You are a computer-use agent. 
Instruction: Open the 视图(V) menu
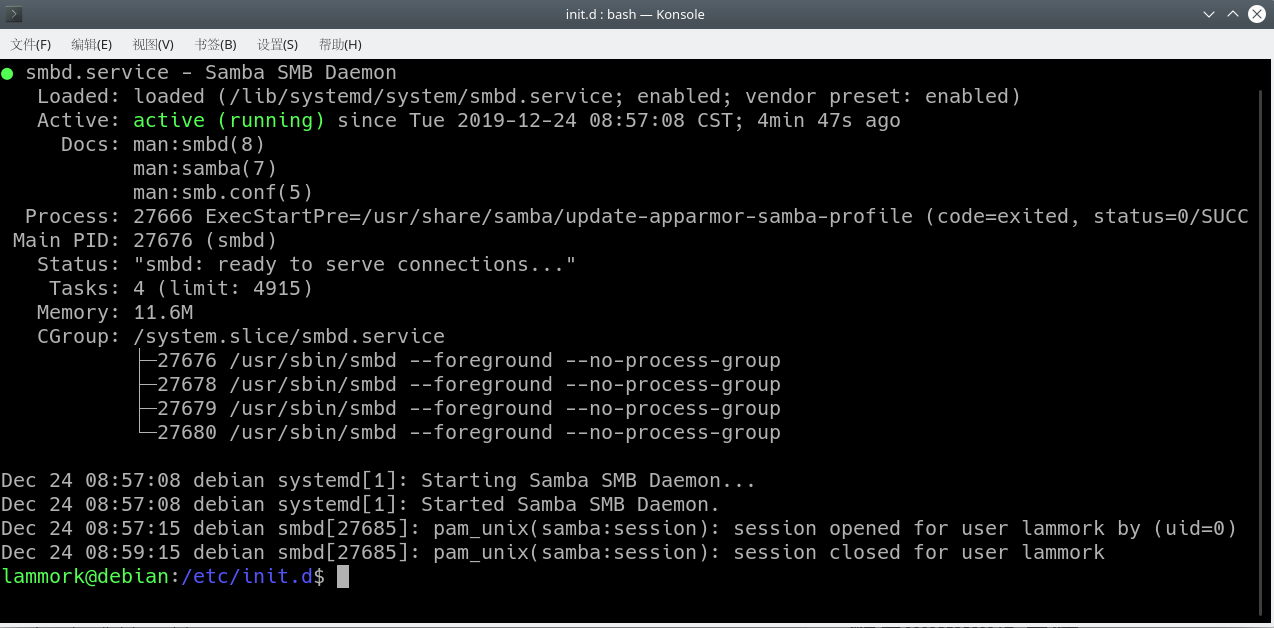[x=152, y=44]
